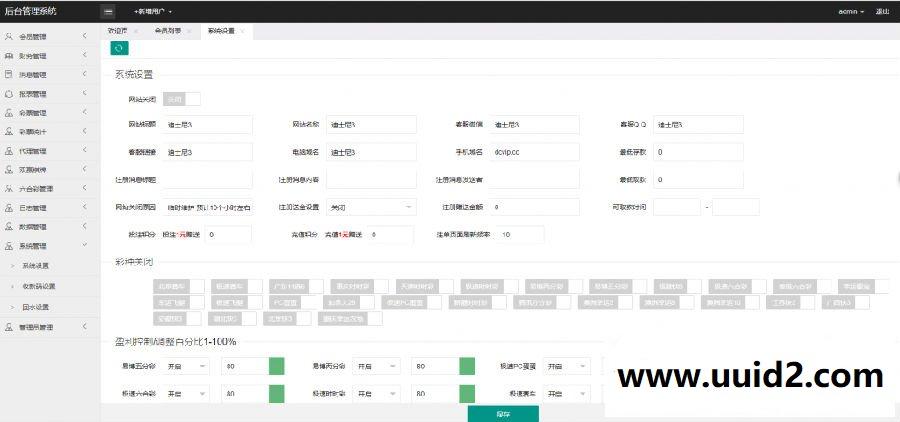This screenshot has width=900, height=422.
Task: Click the 数据管理 sidebar icon
Action: point(9,227)
